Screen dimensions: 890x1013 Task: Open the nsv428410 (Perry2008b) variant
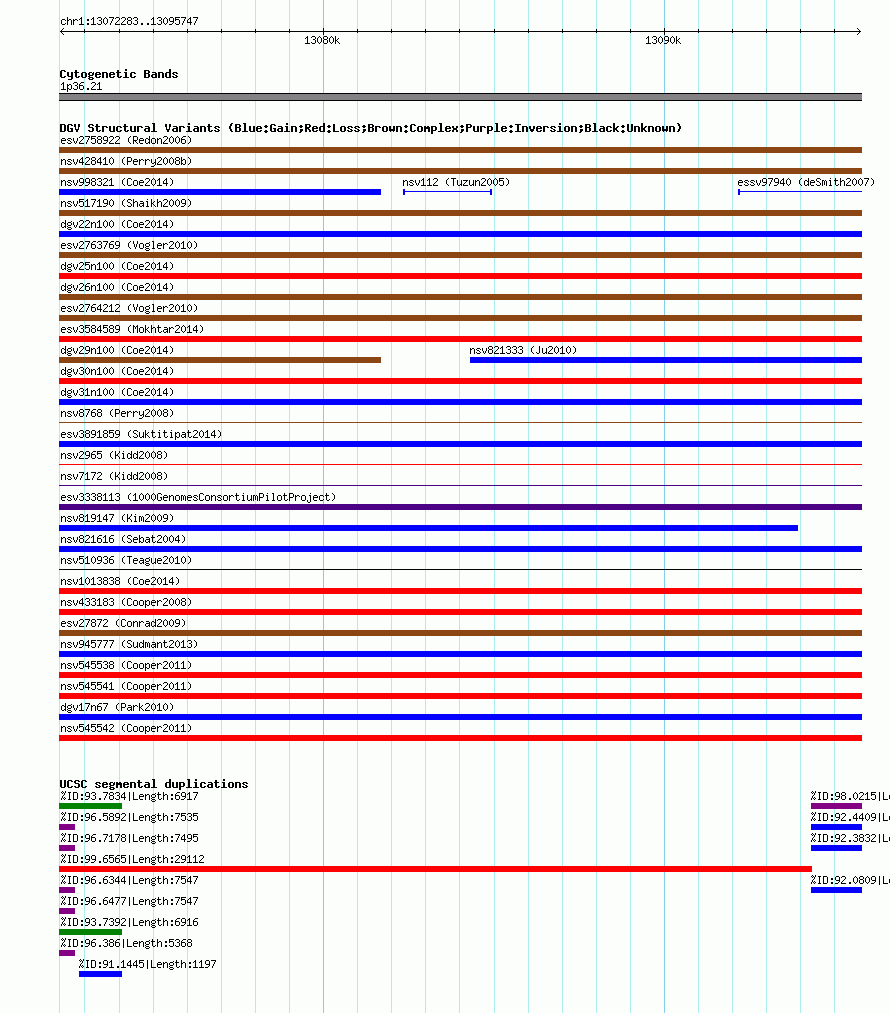126,162
